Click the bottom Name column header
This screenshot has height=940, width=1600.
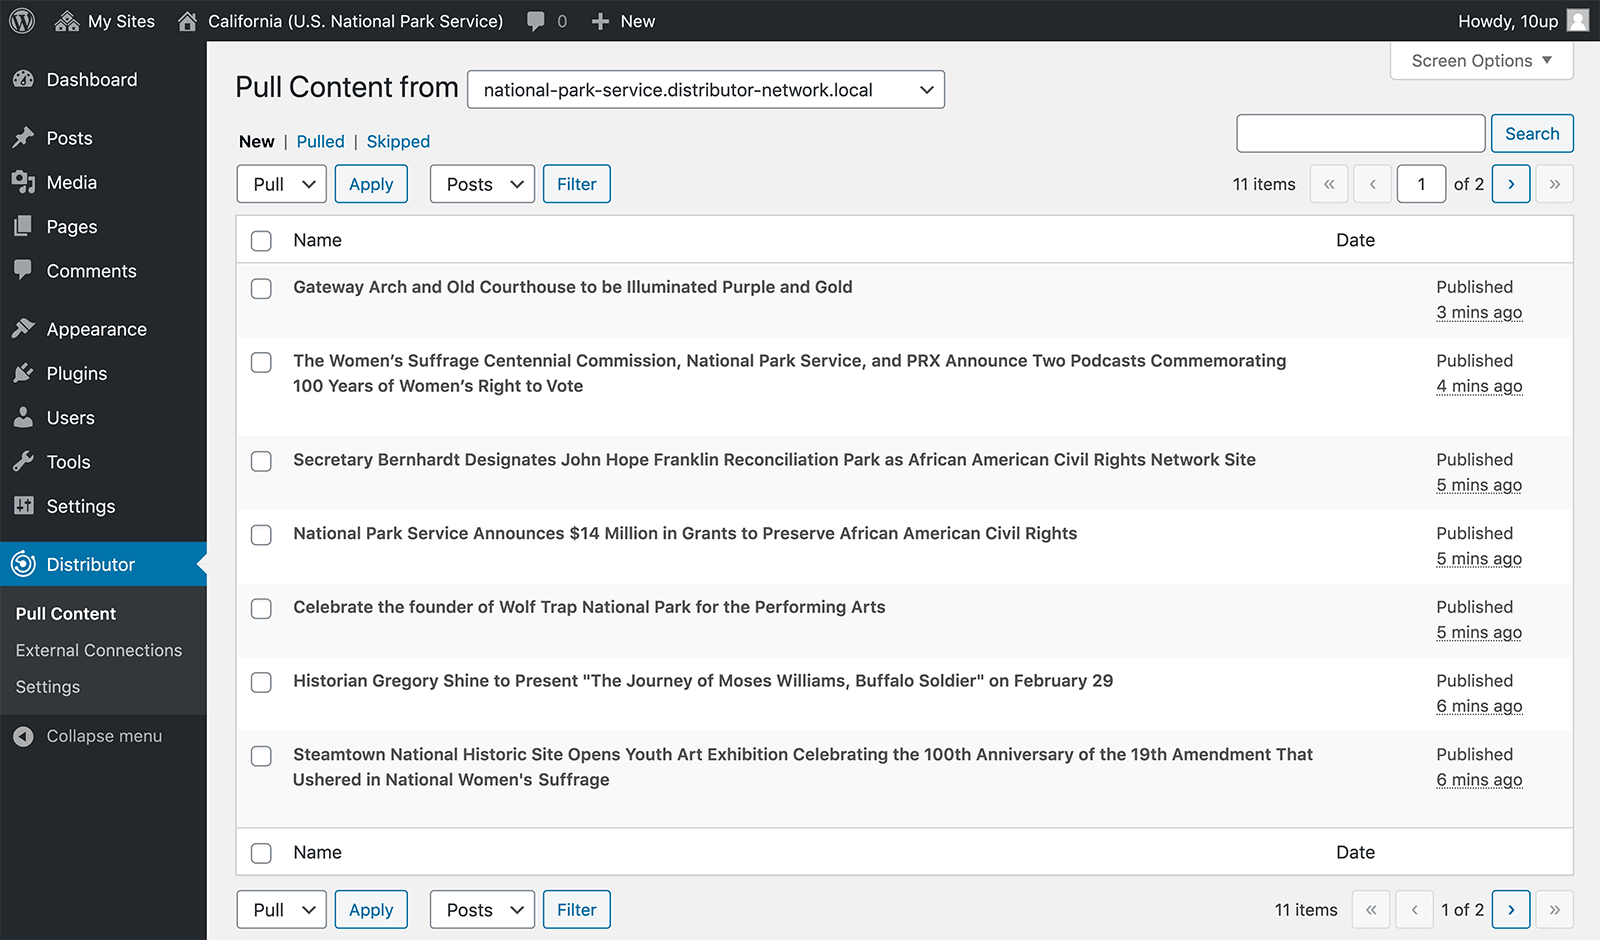click(x=317, y=852)
